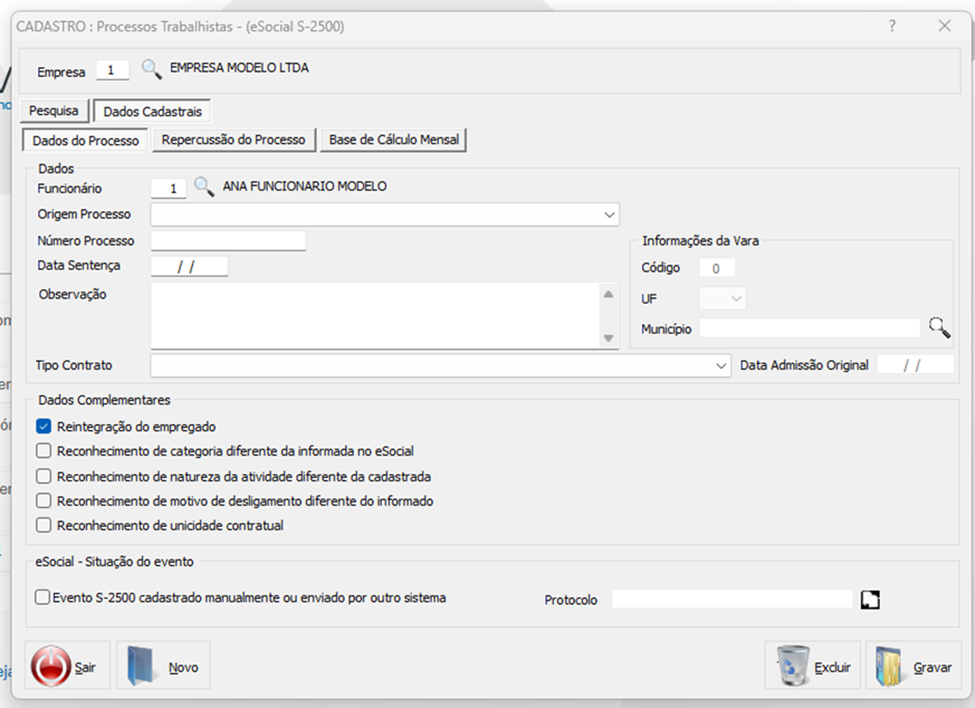975x708 pixels.
Task: Open the help question mark in title bar
Action: coord(893,27)
